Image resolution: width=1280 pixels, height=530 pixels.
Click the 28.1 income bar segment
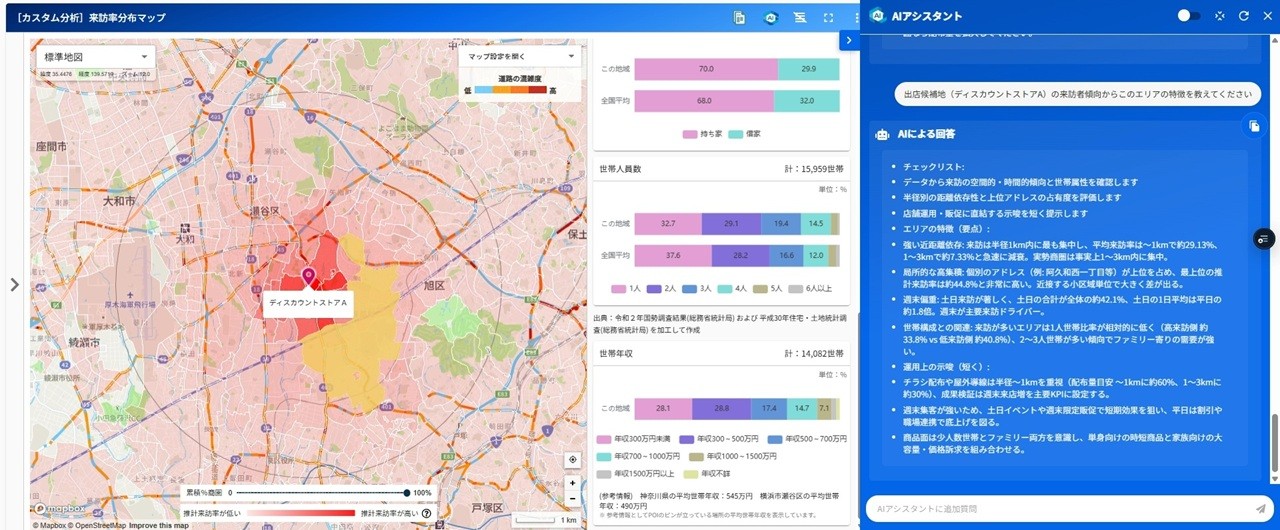coord(664,409)
